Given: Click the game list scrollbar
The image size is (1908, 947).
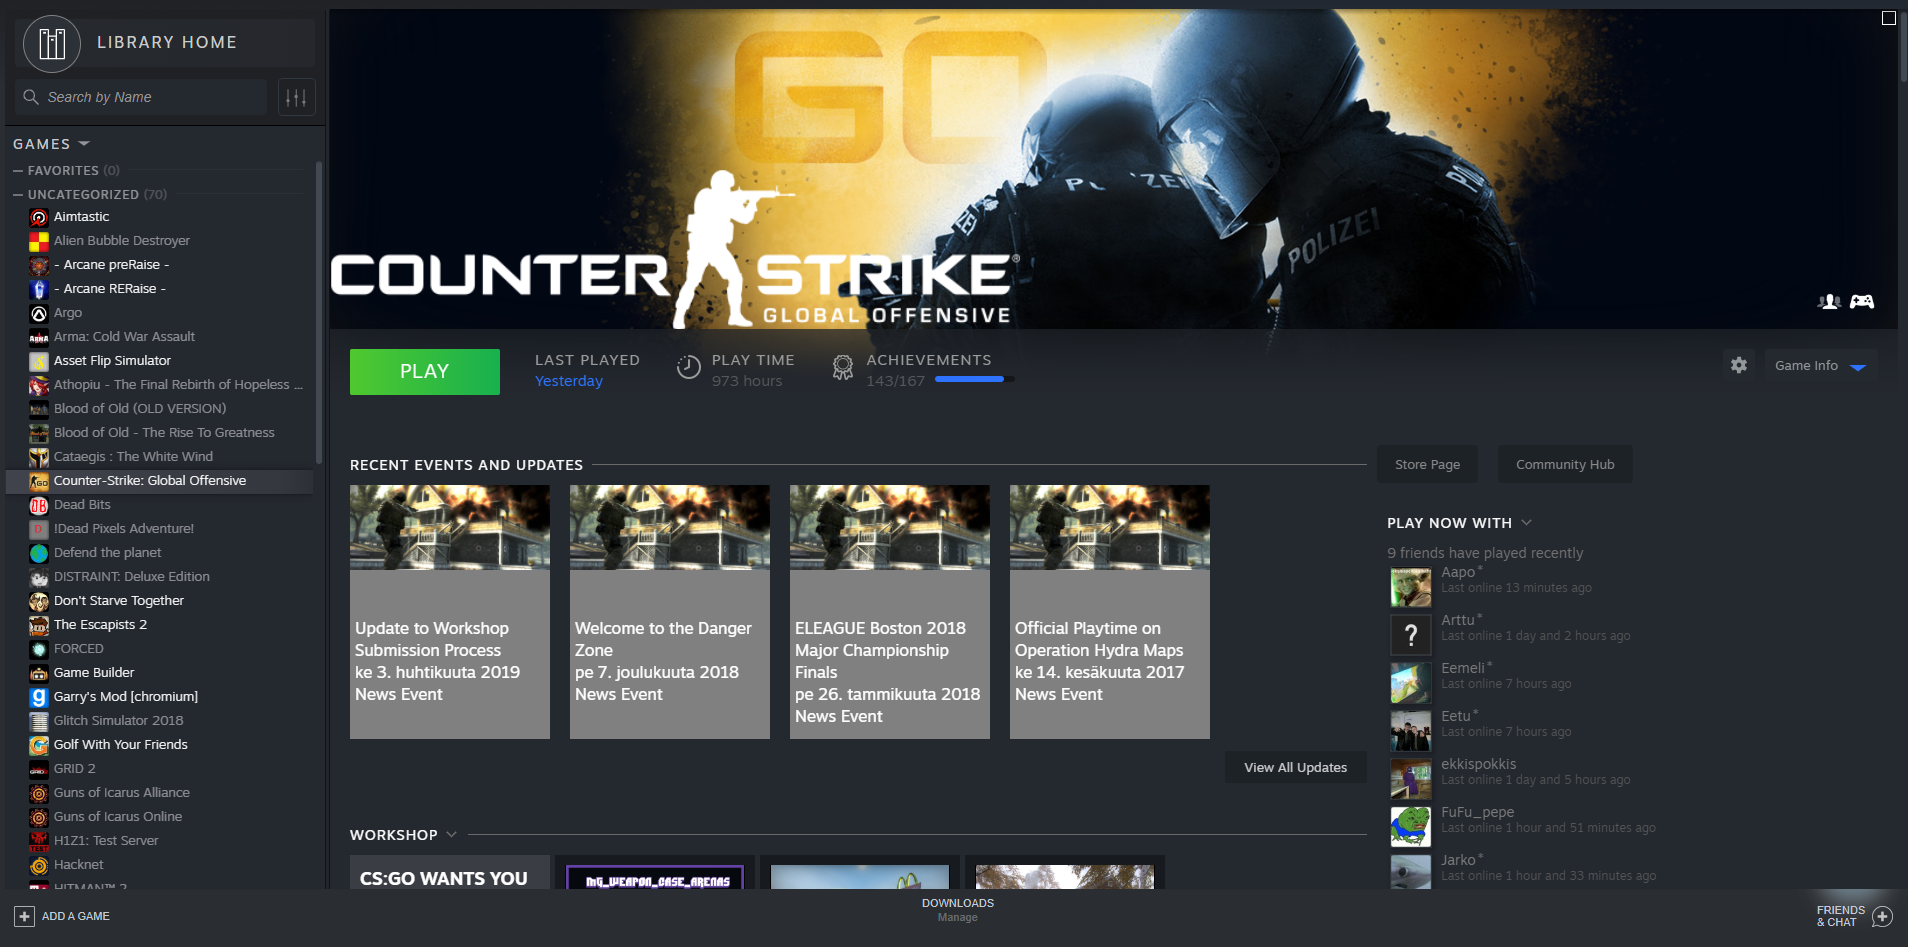Looking at the screenshot, I should click(319, 312).
